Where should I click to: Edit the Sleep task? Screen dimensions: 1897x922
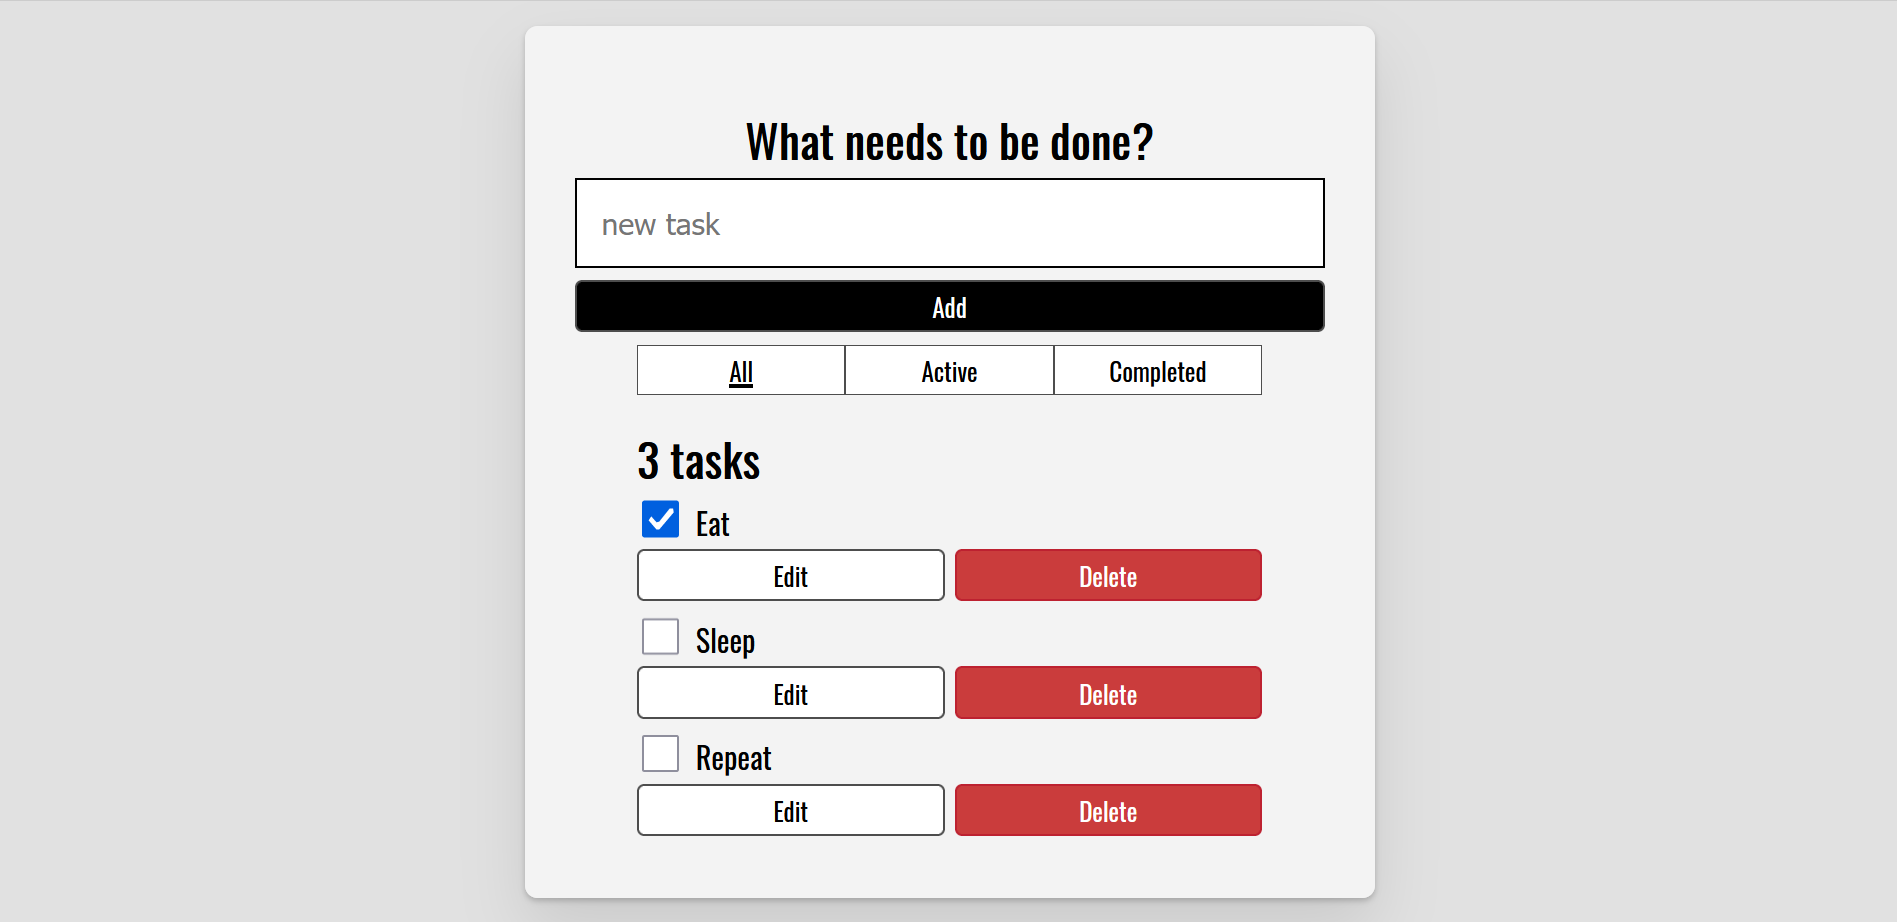pyautogui.click(x=790, y=693)
